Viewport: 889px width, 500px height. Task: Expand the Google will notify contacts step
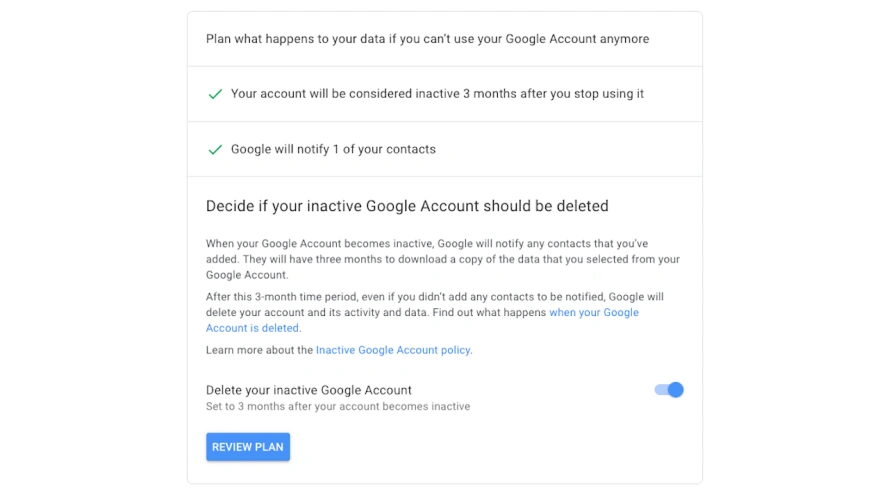(x=333, y=150)
